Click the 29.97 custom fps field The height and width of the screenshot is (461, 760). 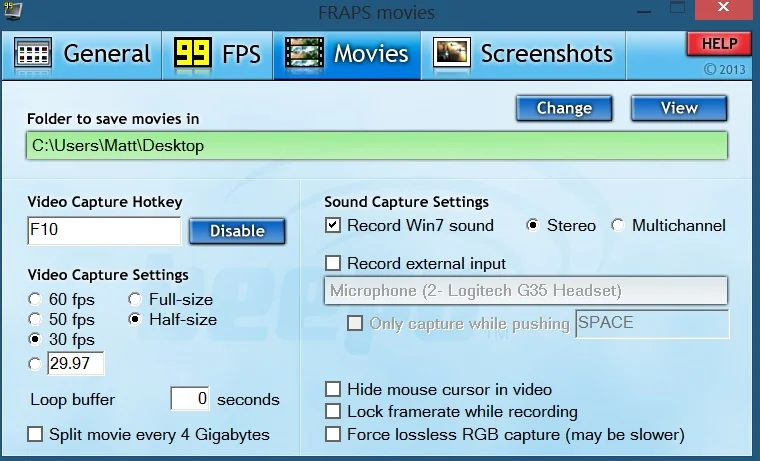pos(76,363)
